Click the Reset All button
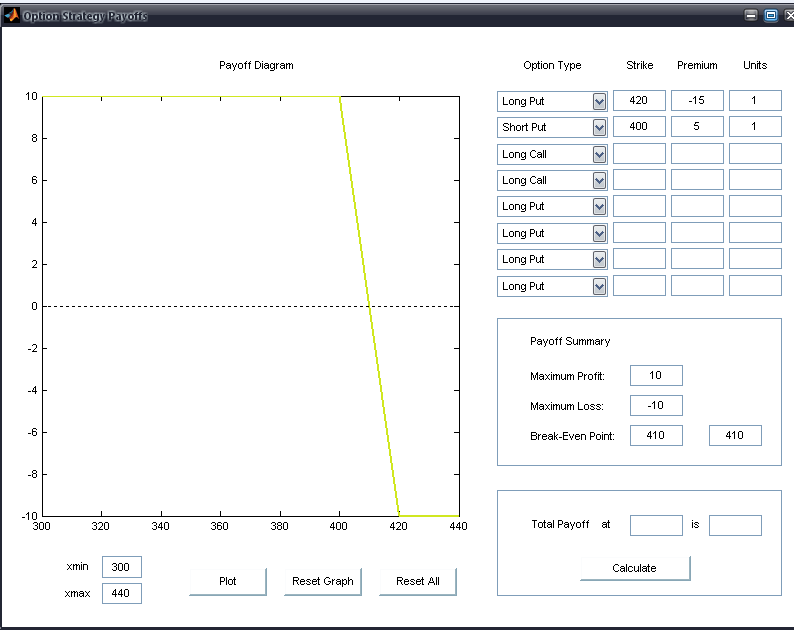Image resolution: width=794 pixels, height=630 pixels. (418, 581)
